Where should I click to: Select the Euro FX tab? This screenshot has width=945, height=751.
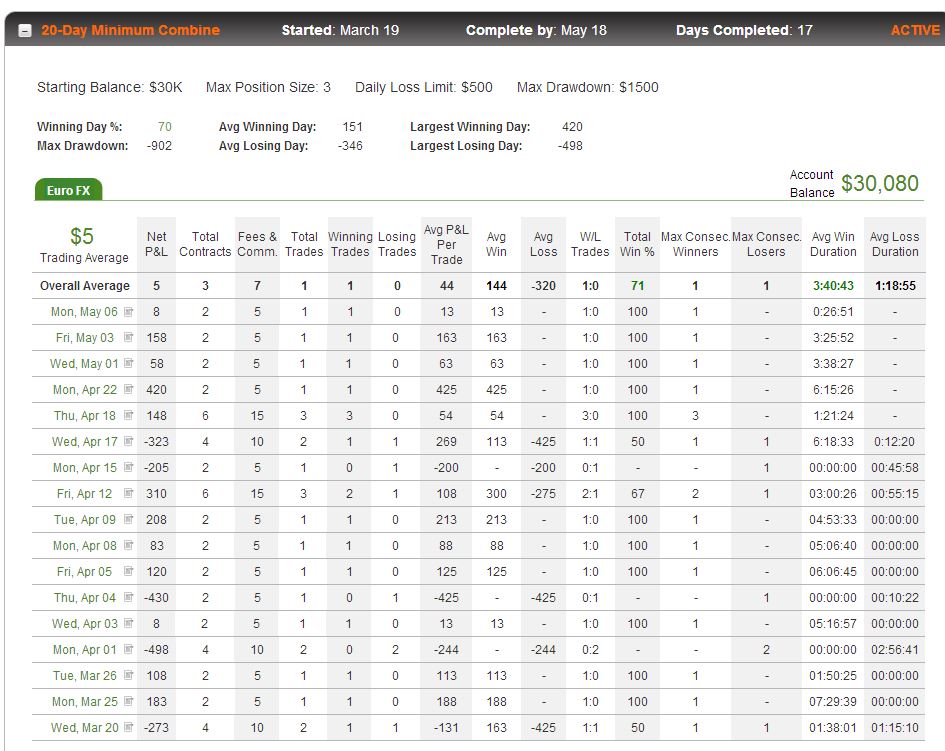pos(68,190)
